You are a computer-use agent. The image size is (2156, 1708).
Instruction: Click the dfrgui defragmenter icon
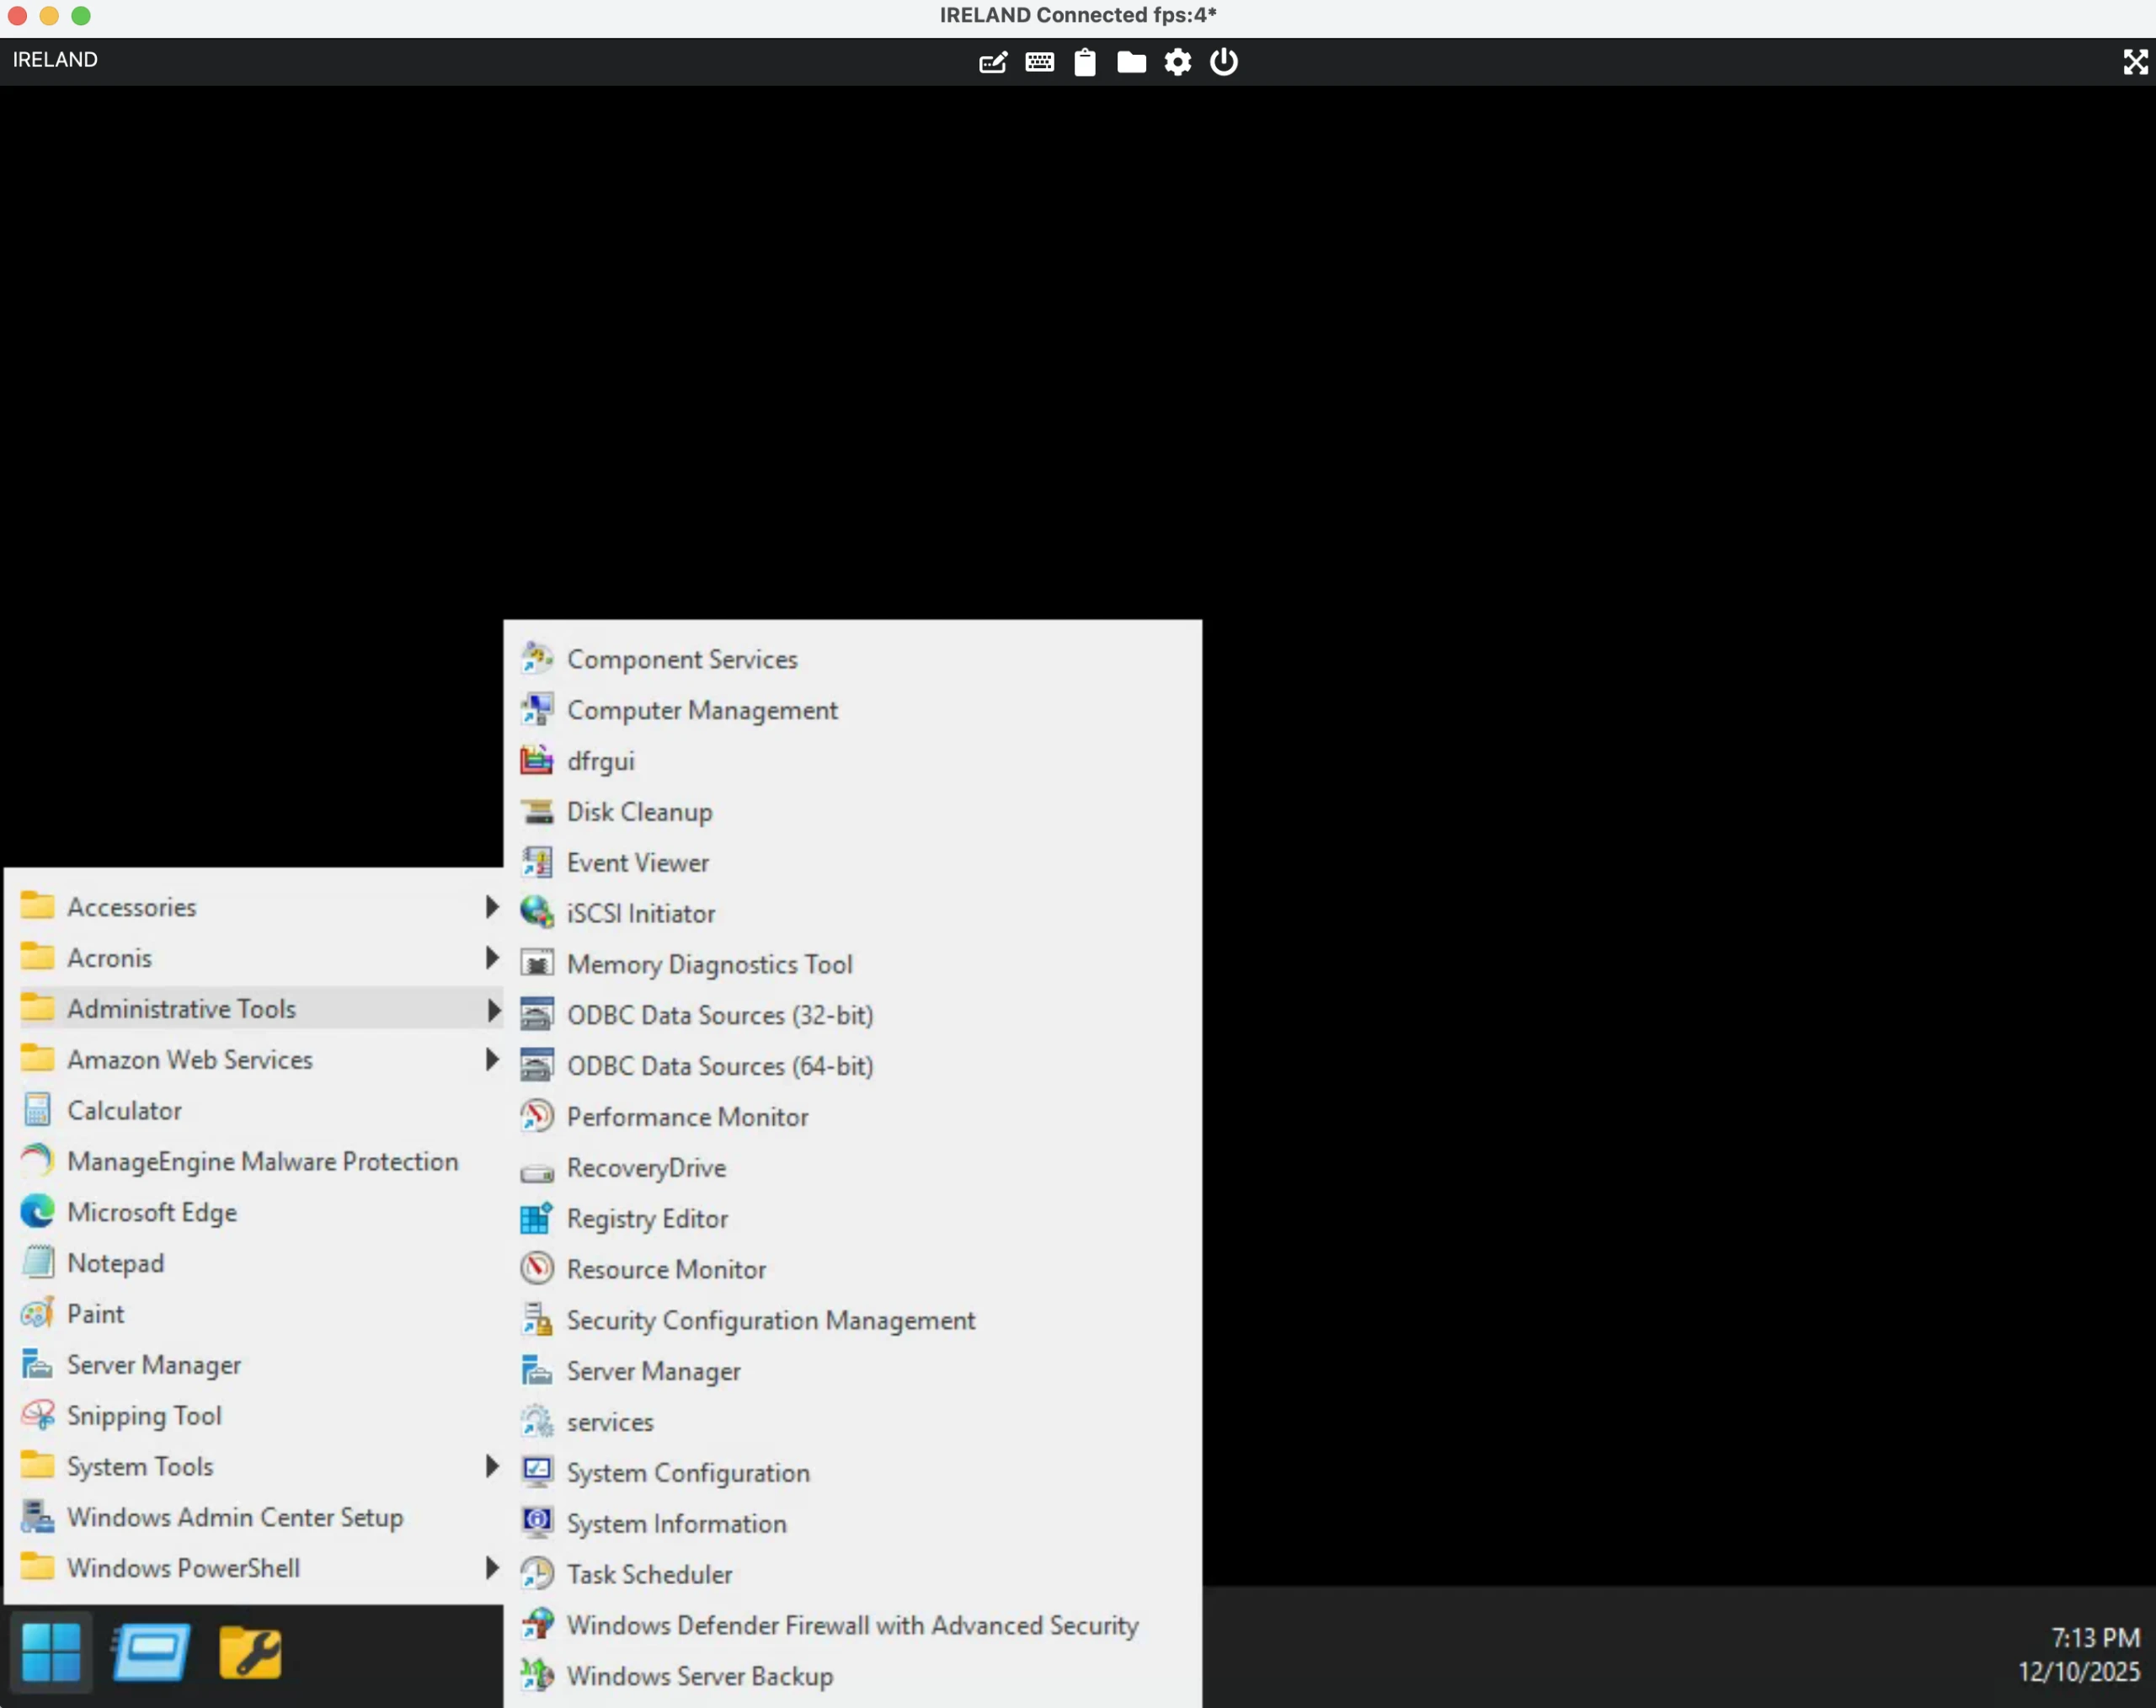tap(537, 761)
